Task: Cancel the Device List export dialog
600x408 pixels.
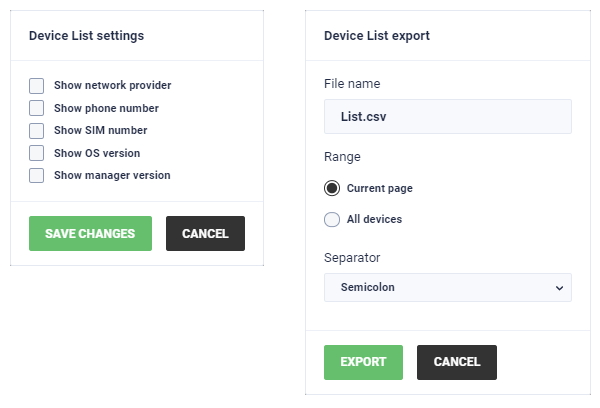Action: click(457, 362)
